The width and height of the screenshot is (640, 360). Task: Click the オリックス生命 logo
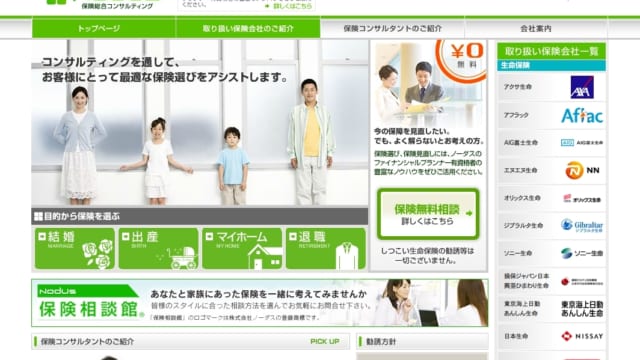(582, 198)
